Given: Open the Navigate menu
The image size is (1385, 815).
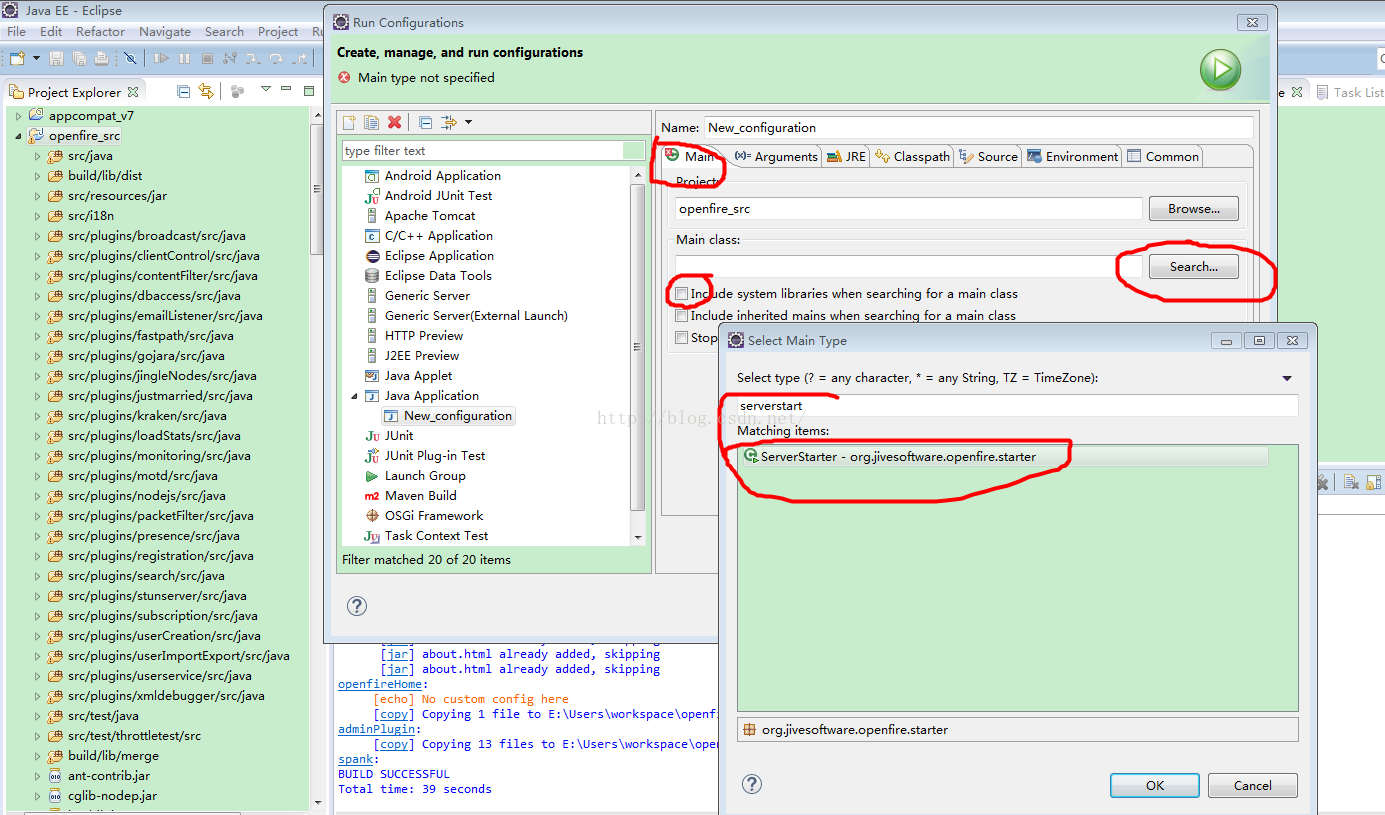Looking at the screenshot, I should (164, 32).
